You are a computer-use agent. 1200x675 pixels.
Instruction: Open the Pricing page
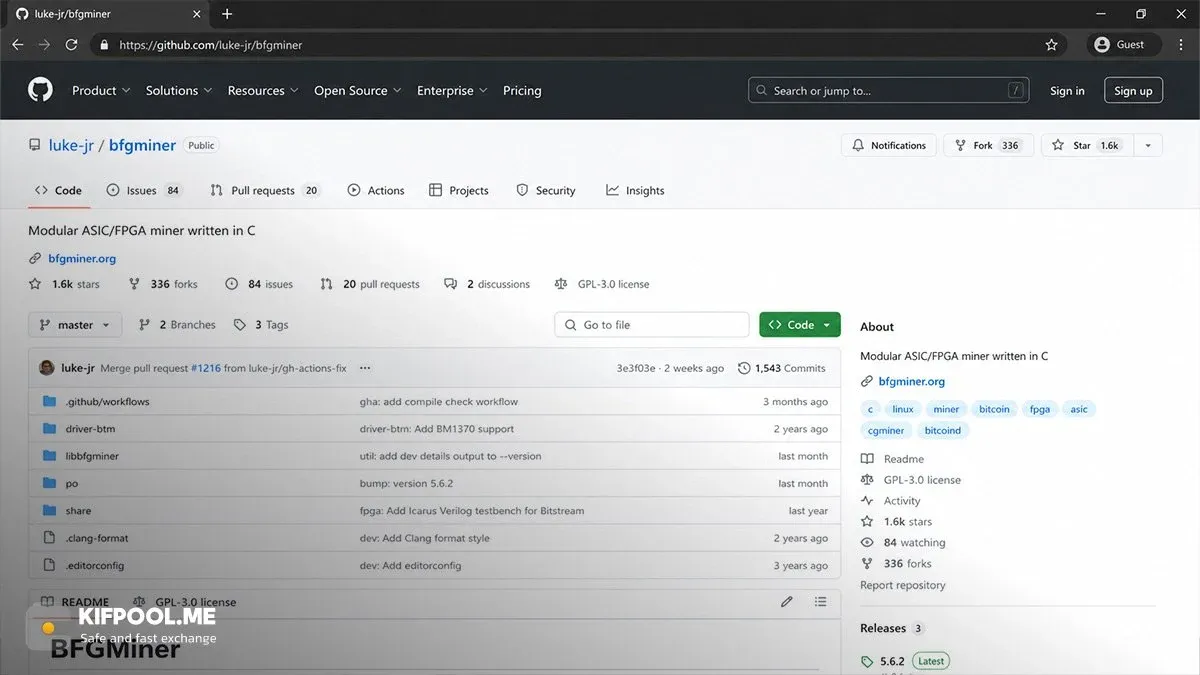point(522,90)
